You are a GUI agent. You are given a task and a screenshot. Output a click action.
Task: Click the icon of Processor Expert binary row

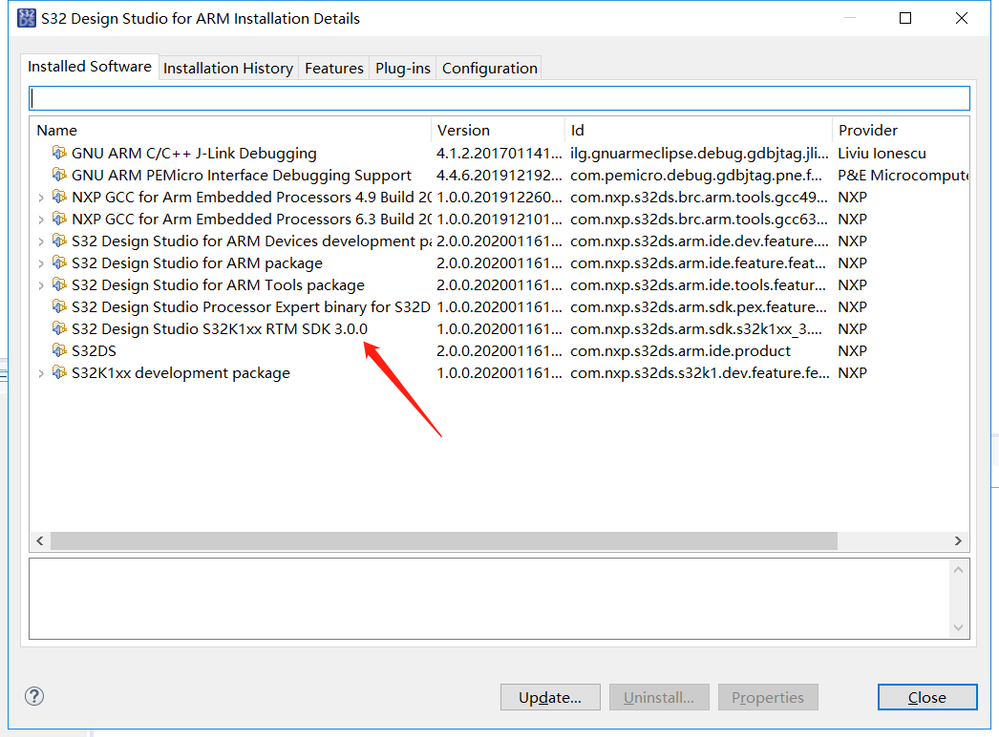click(x=59, y=306)
